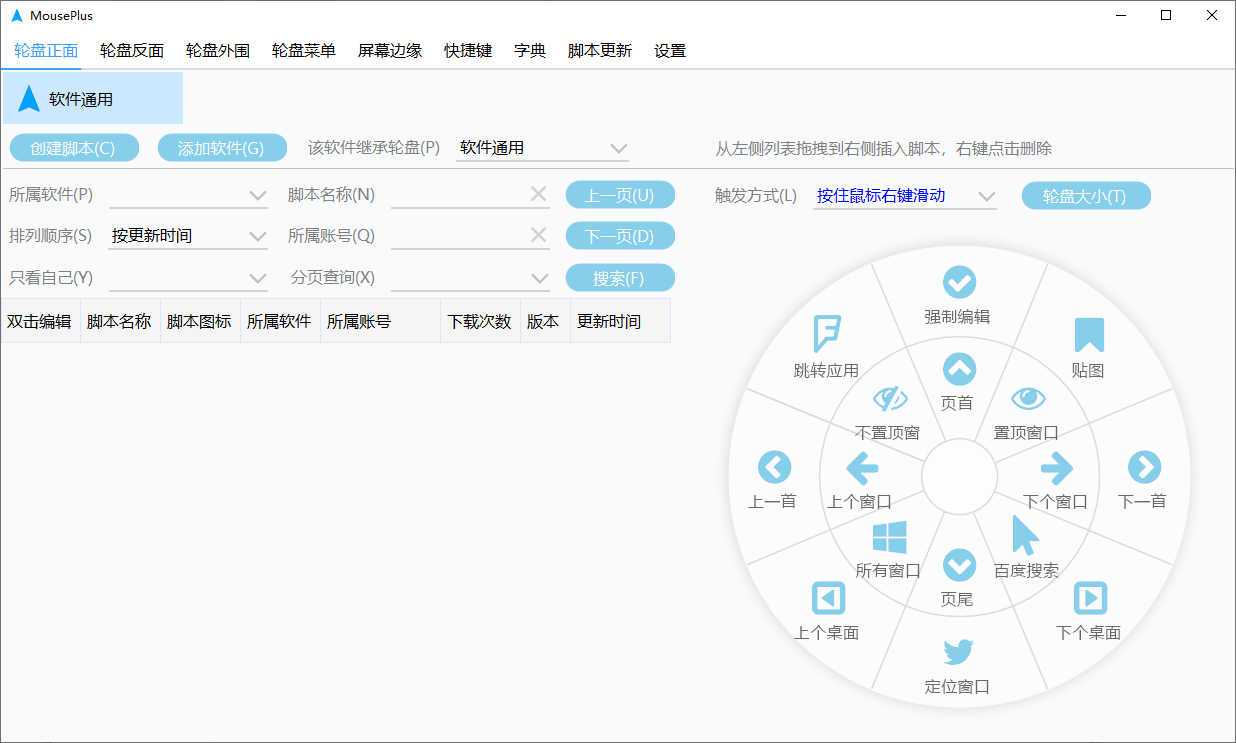Switch to the 轮盘反面 tab

[x=130, y=50]
